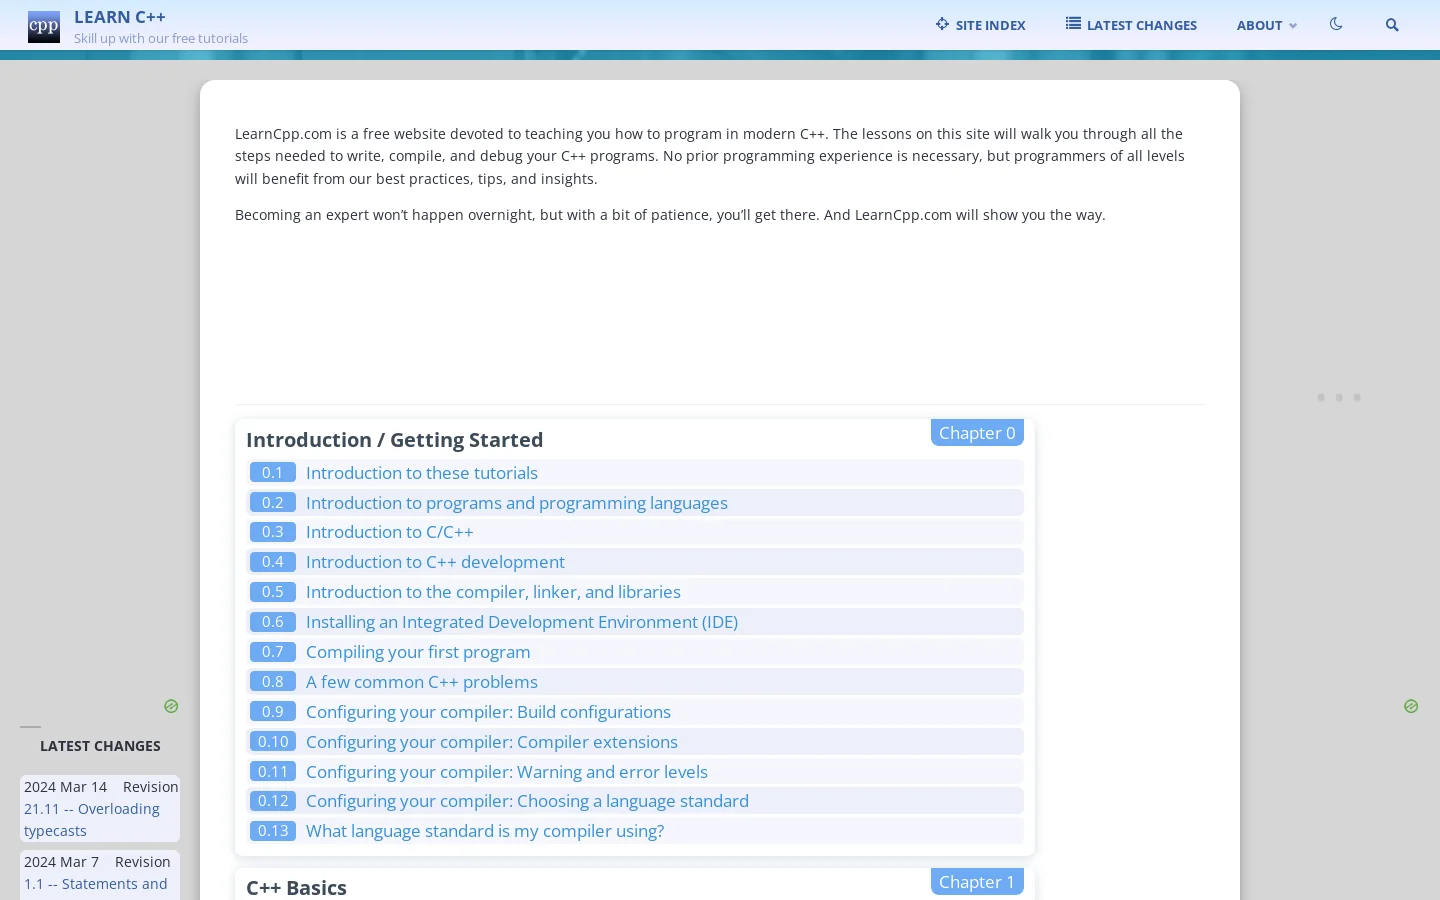This screenshot has width=1440, height=900.
Task: Open lesson Introduction to C/C++
Action: 390,532
